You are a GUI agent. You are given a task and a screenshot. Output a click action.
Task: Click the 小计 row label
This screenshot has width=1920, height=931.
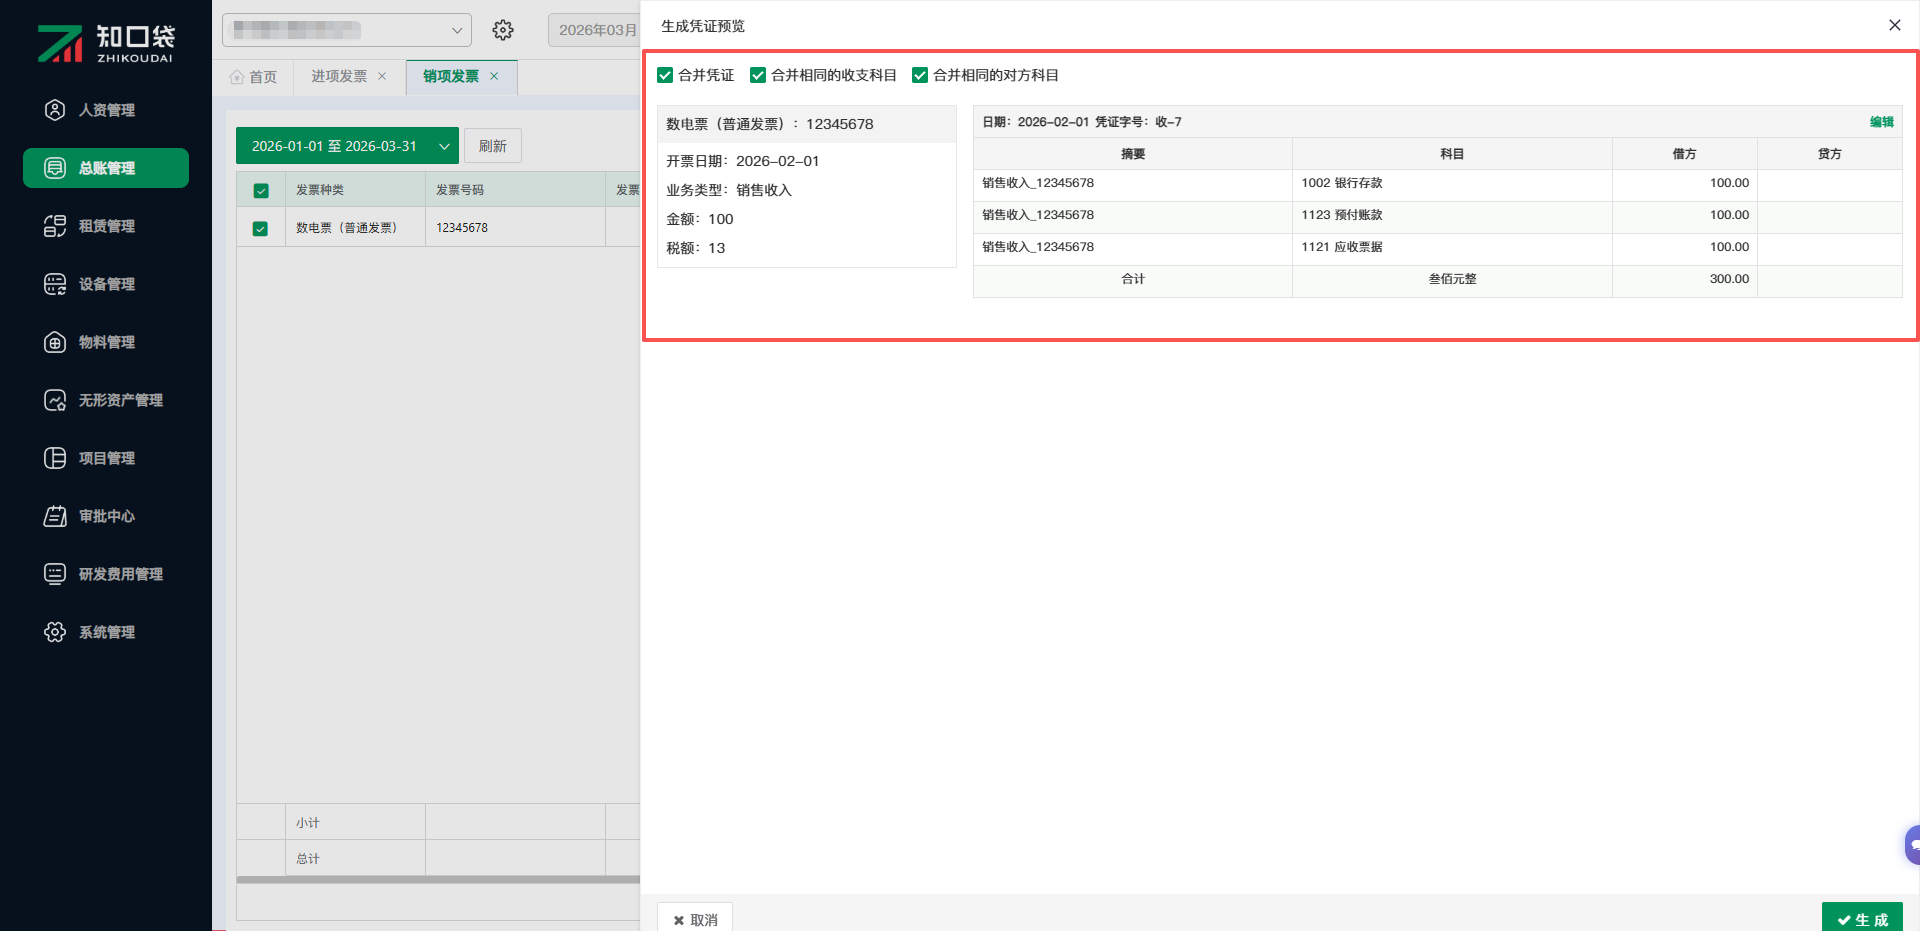point(308,823)
